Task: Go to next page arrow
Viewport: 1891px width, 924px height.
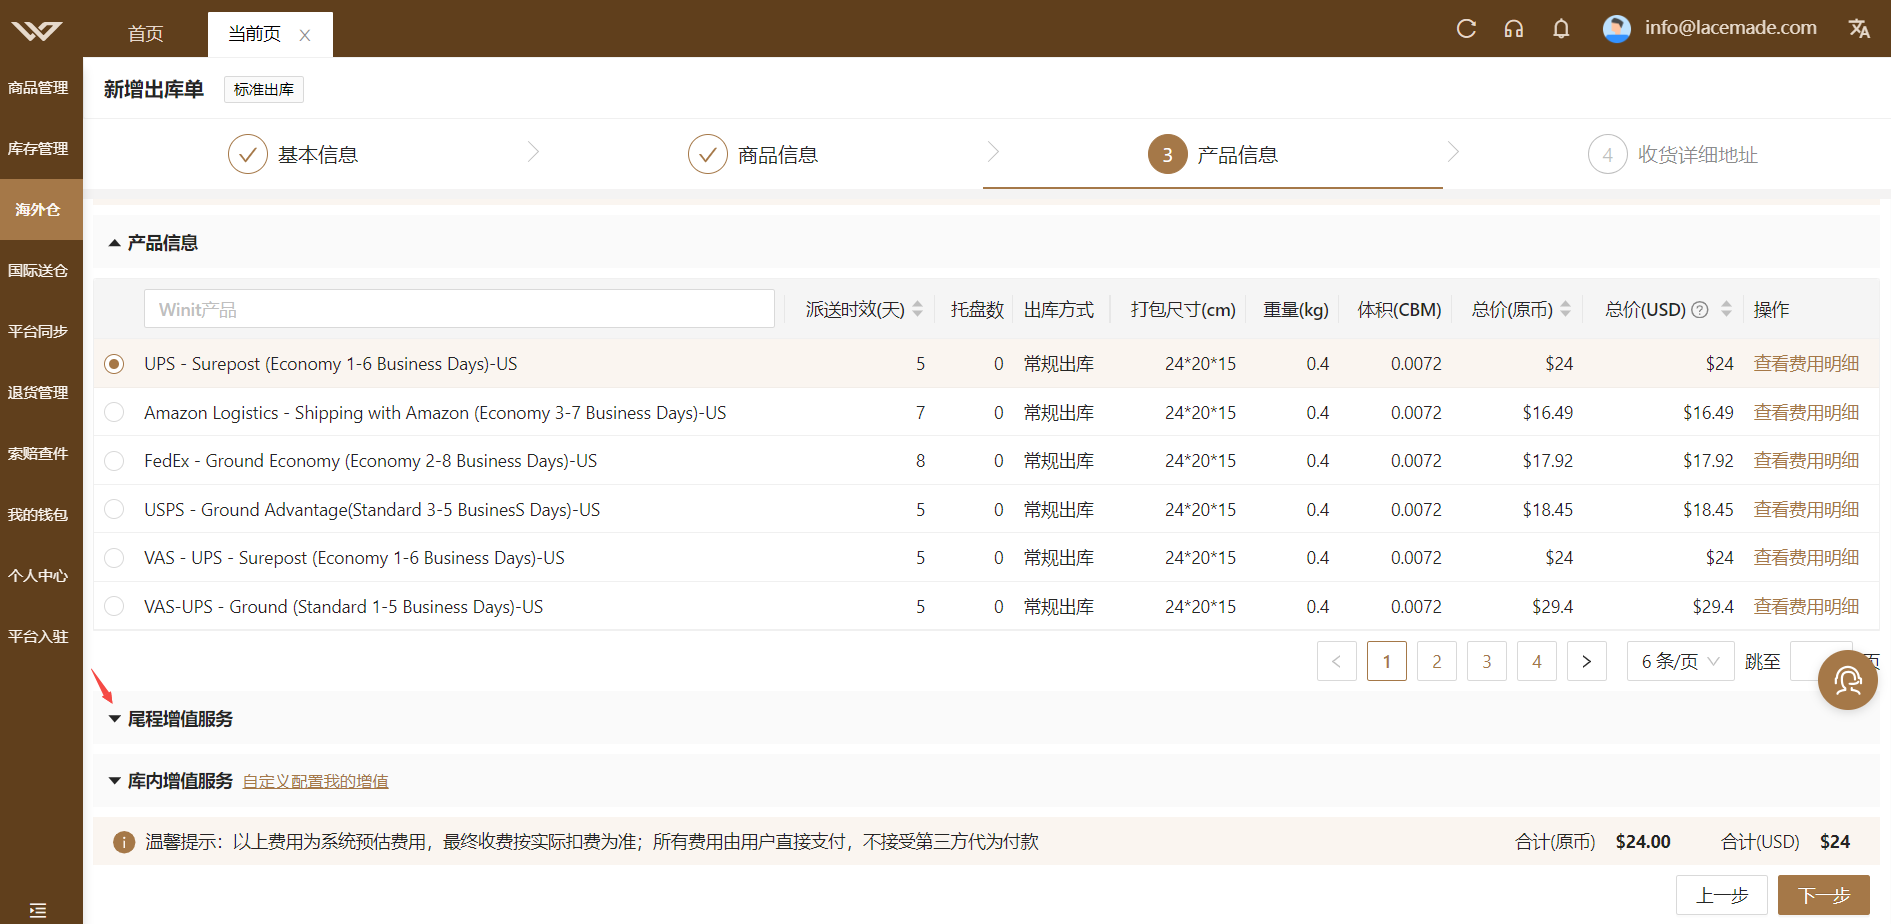Action: [1587, 661]
